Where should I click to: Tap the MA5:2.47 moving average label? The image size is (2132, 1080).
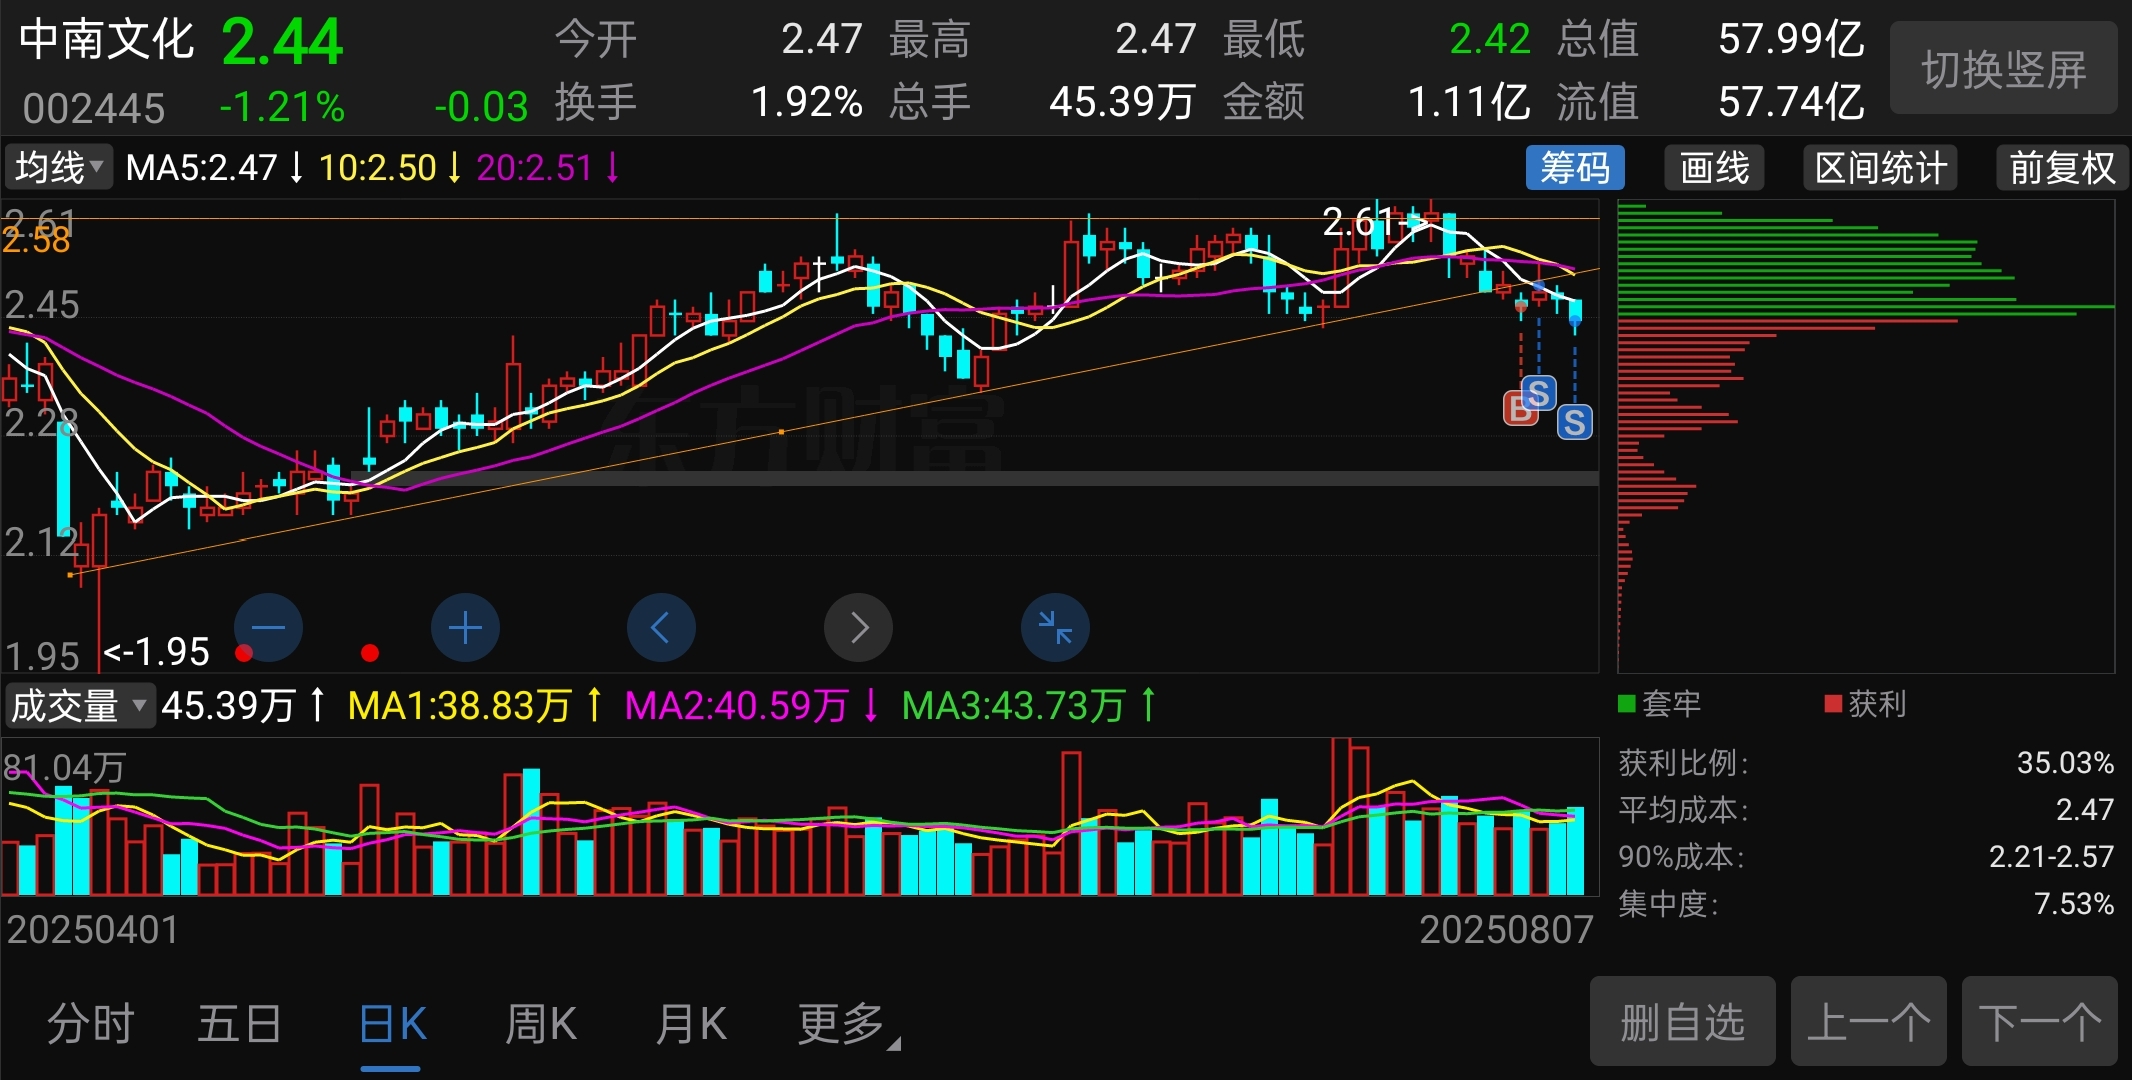pos(202,167)
